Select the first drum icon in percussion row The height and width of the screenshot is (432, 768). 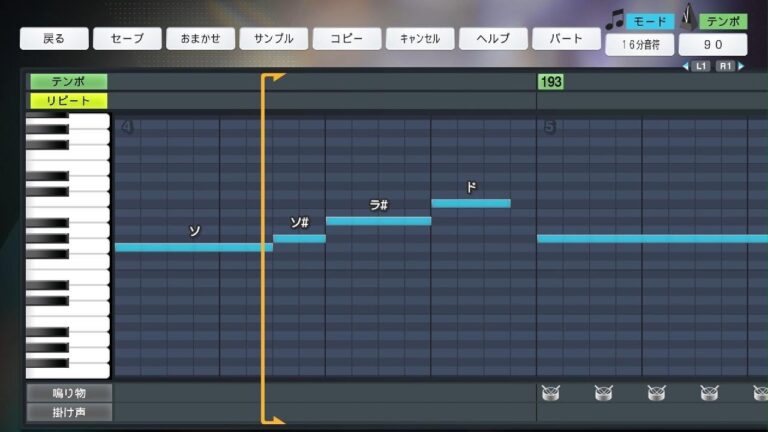coord(550,393)
